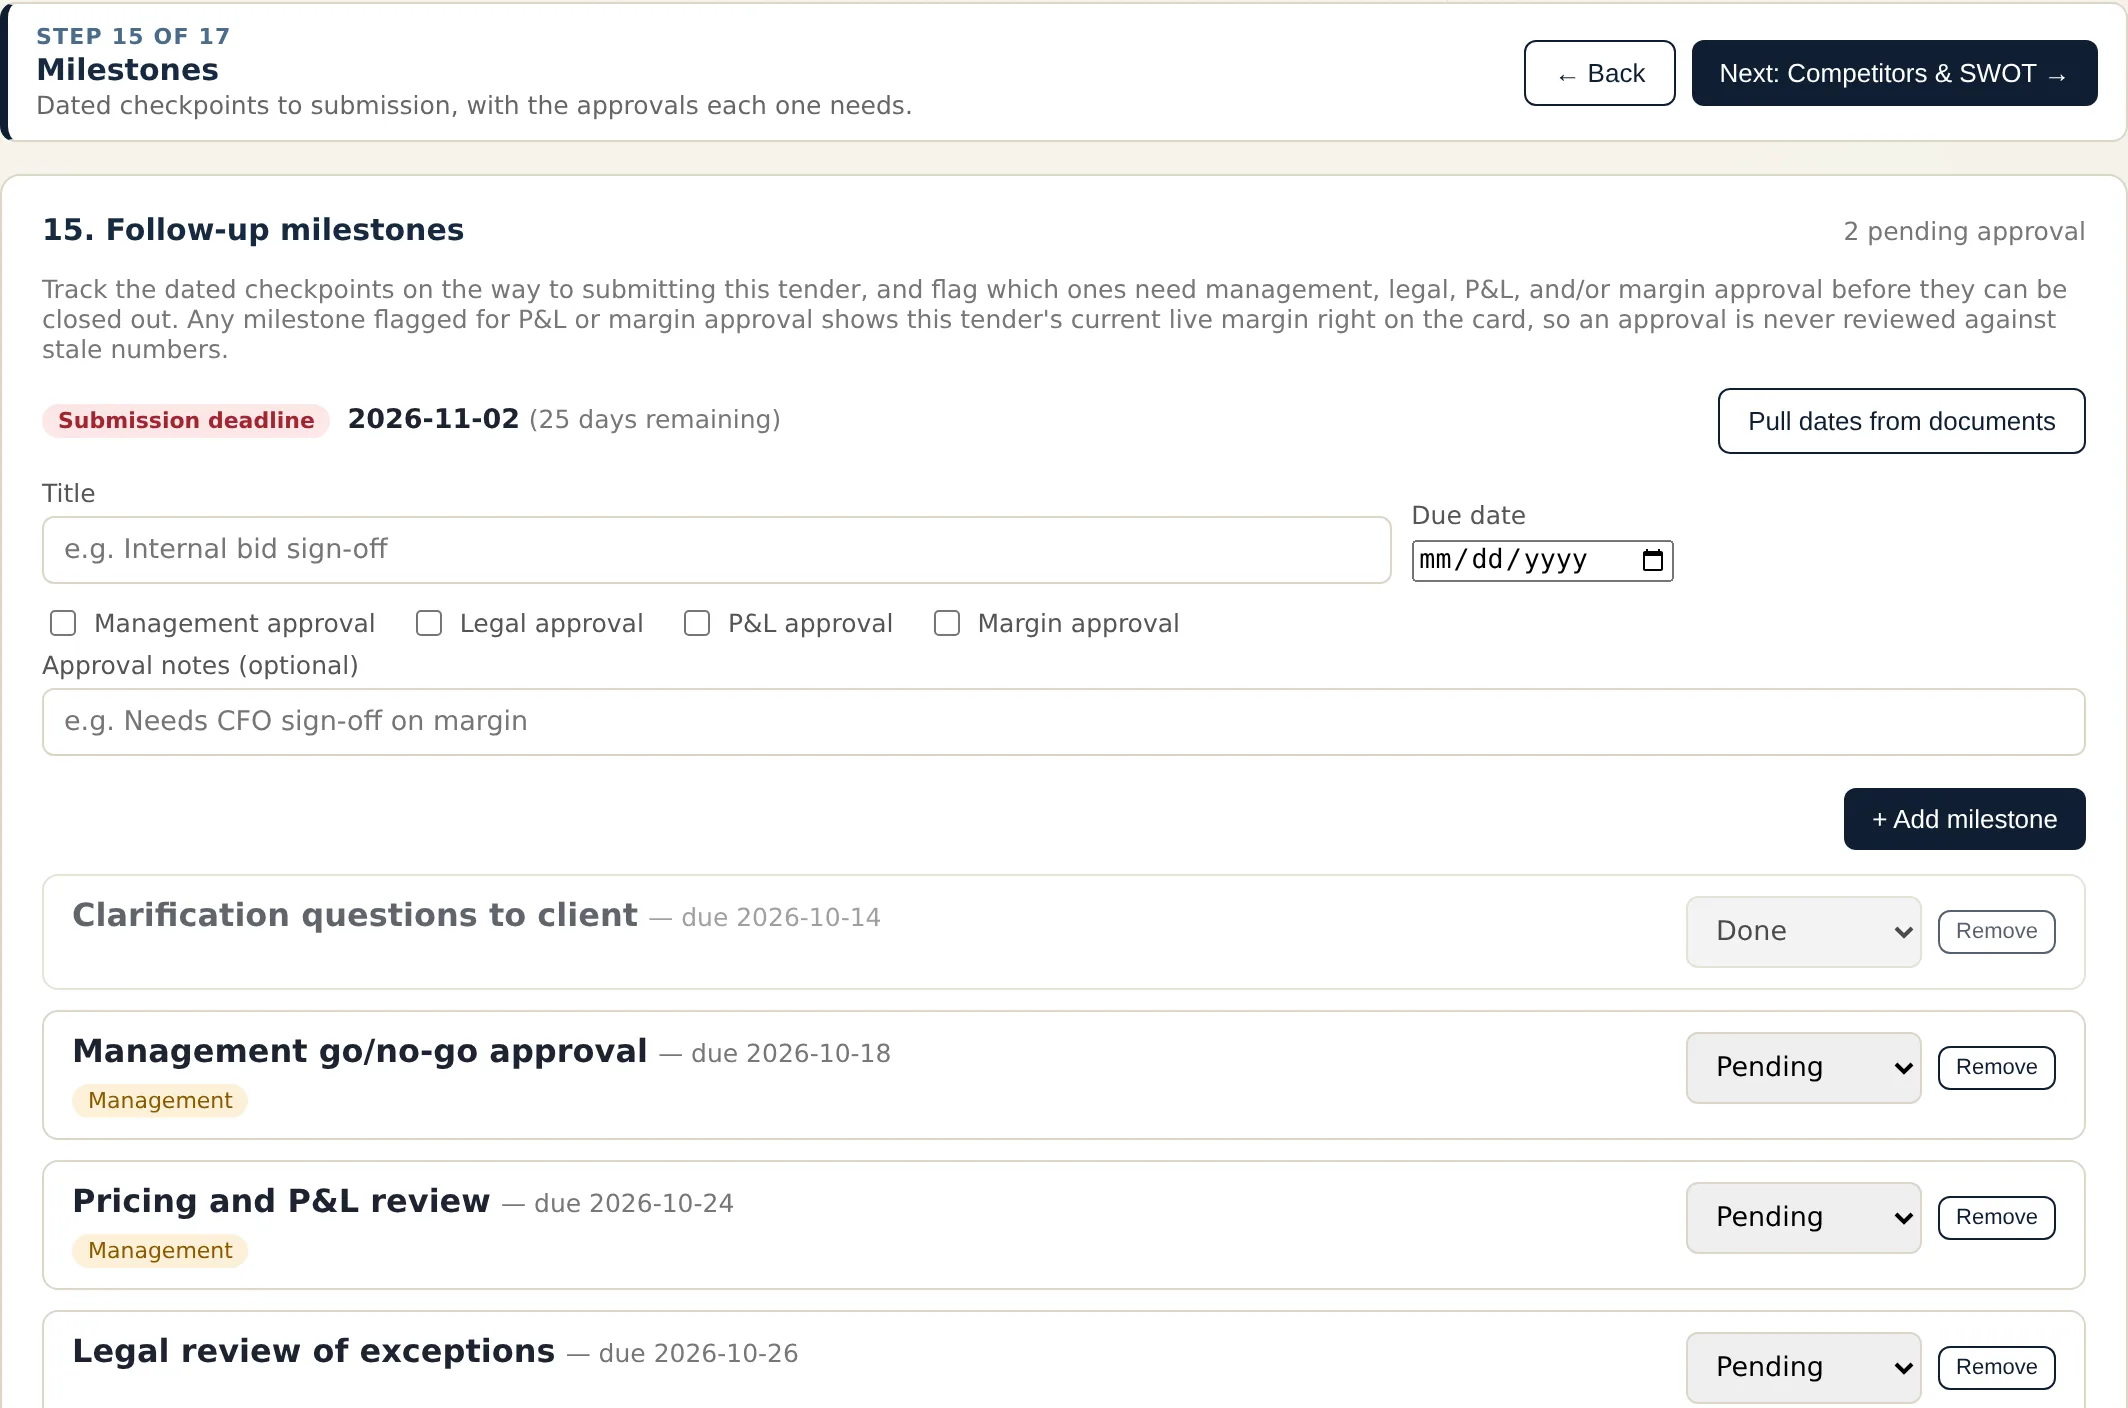The height and width of the screenshot is (1408, 2128).
Task: Click 'due 2026-10-14' date text
Action: [781, 917]
